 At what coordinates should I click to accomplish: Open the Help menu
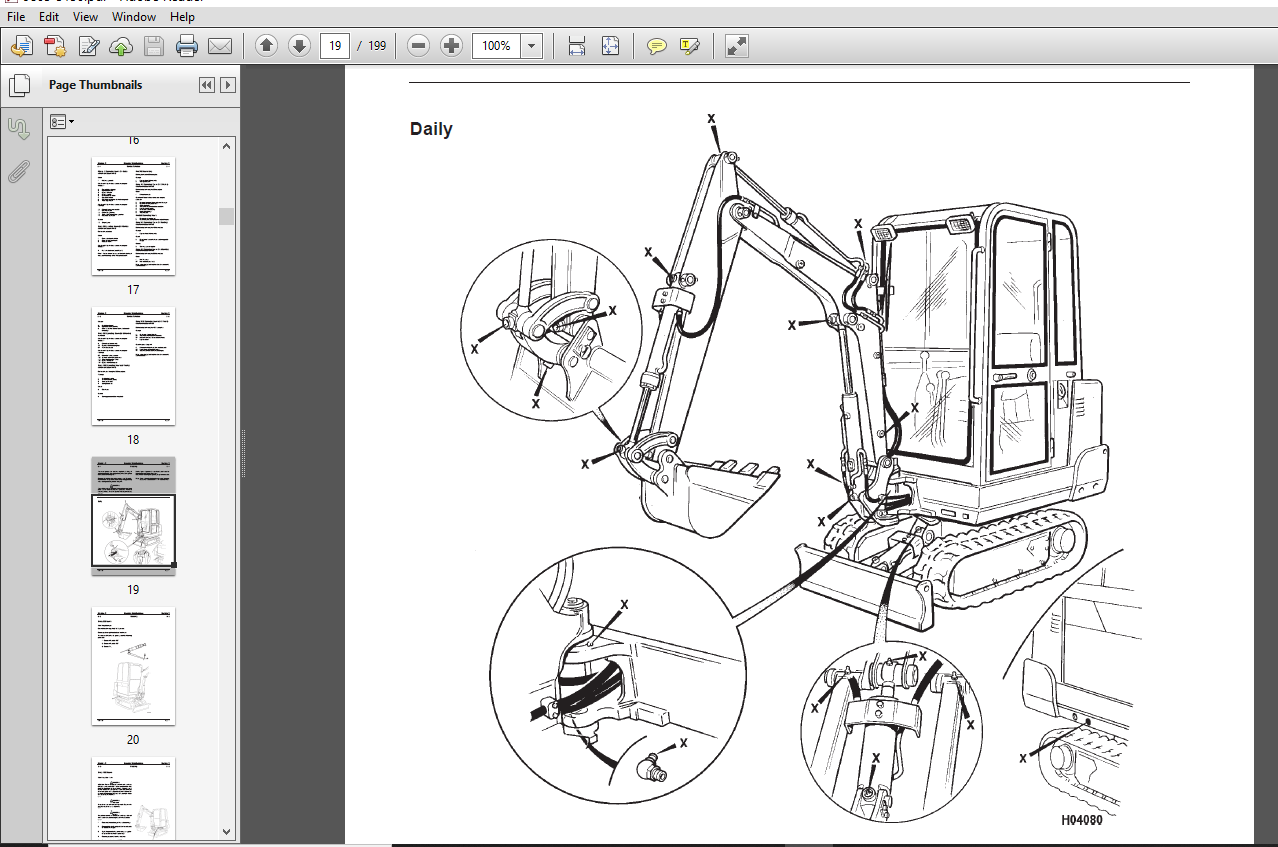(182, 17)
